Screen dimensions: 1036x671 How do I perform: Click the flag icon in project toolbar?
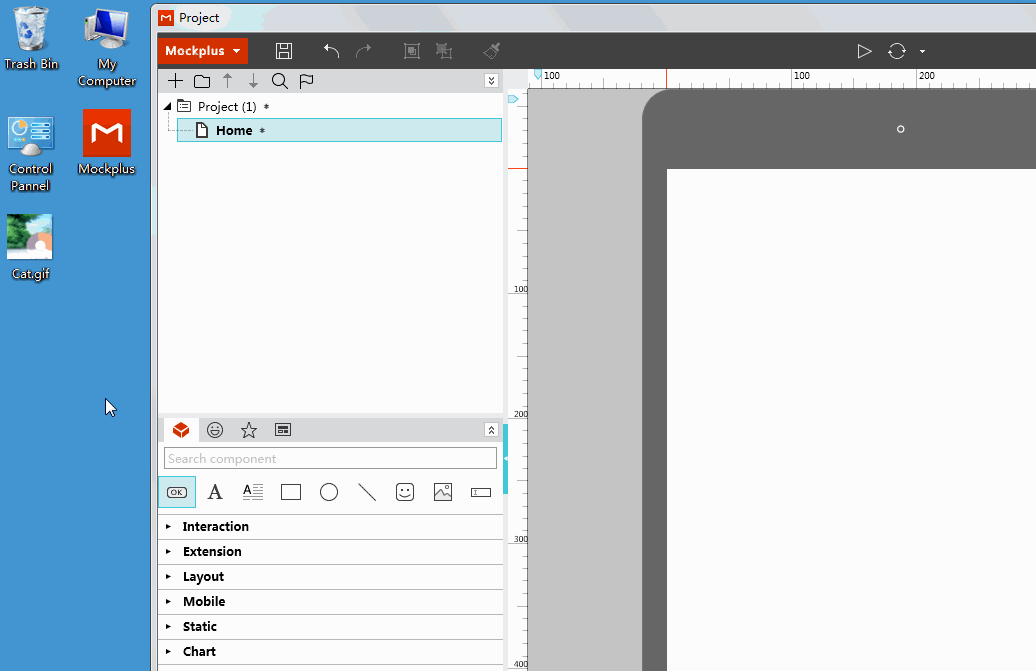(306, 81)
